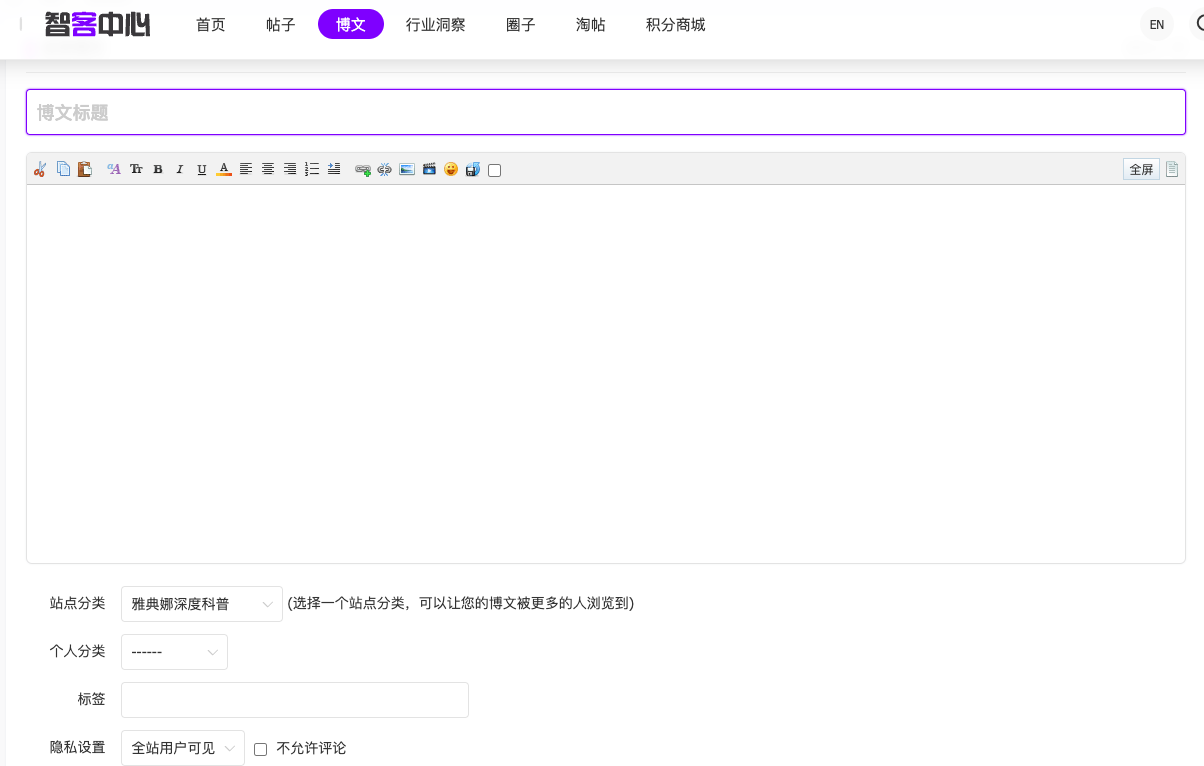Image resolution: width=1204 pixels, height=766 pixels.
Task: Open the emoji smiley picker
Action: click(451, 169)
